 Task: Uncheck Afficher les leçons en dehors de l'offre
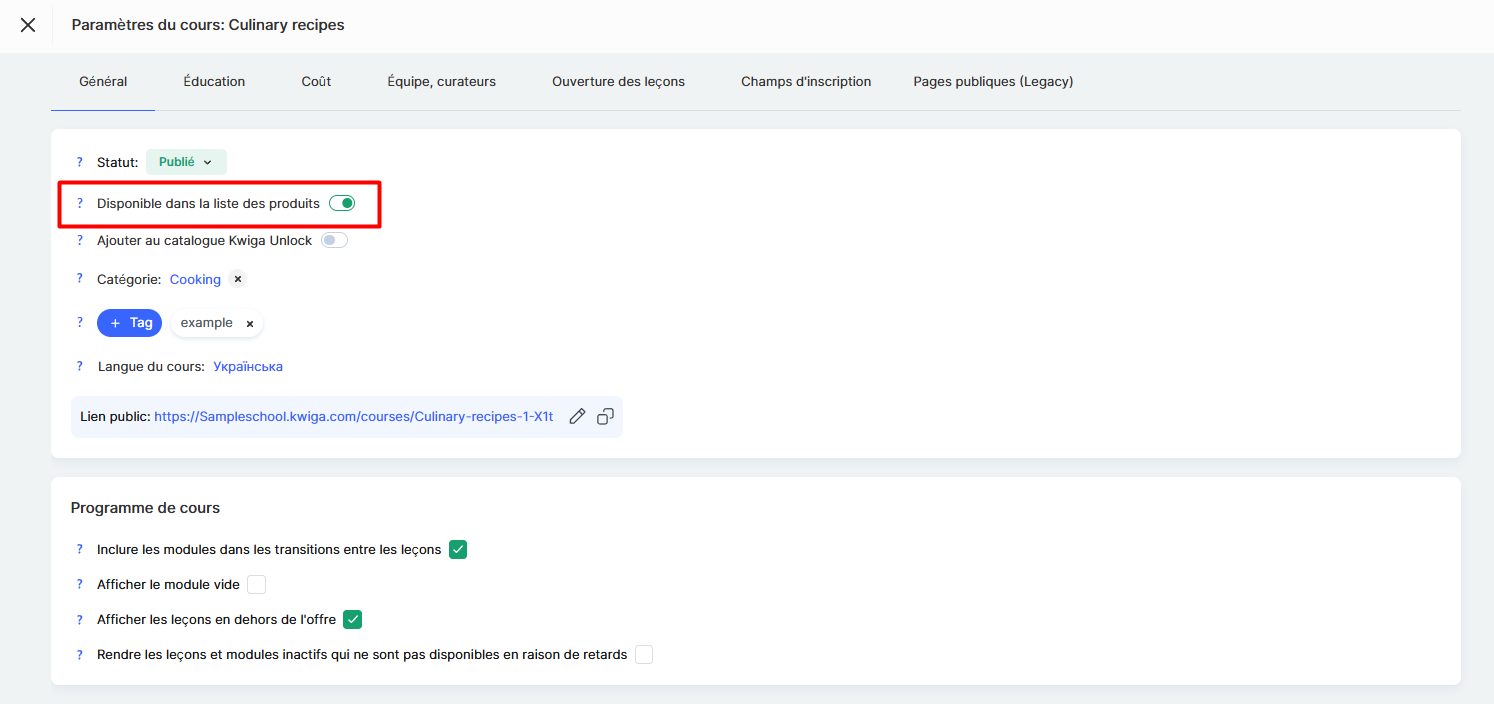pyautogui.click(x=352, y=620)
